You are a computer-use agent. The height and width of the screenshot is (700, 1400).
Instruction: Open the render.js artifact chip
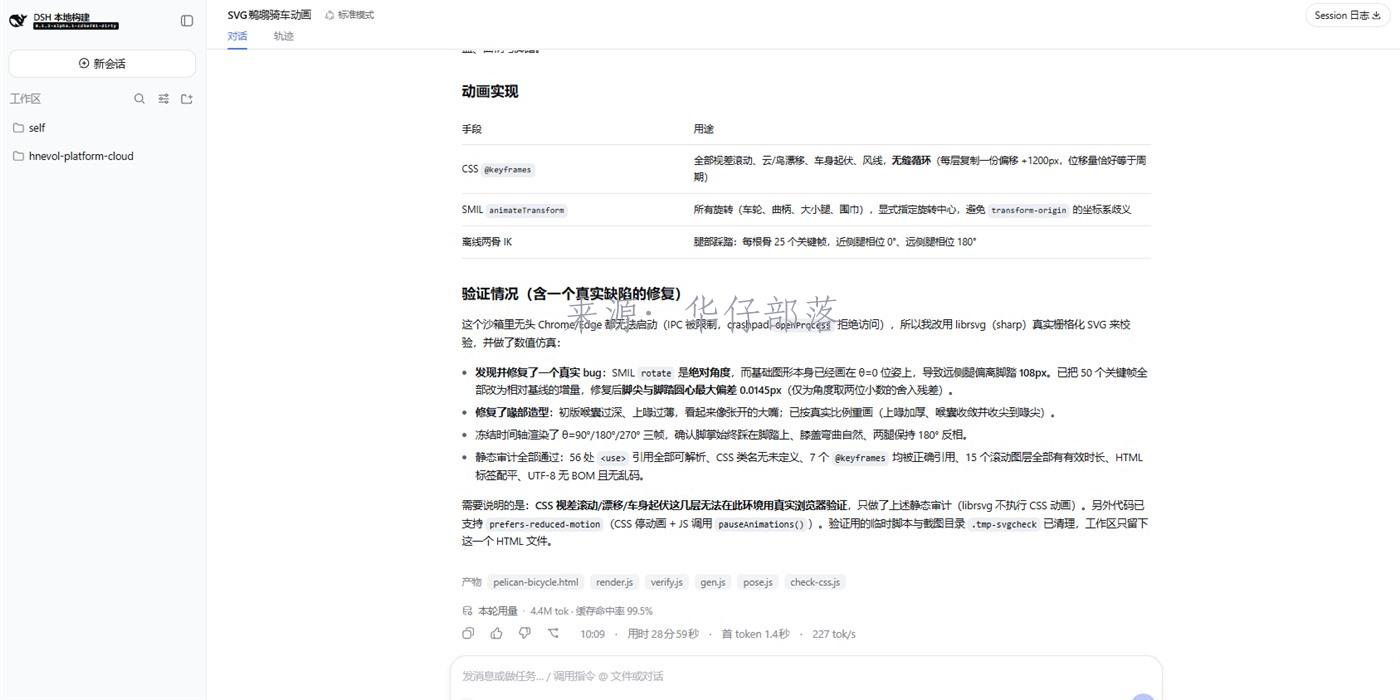[x=614, y=582]
